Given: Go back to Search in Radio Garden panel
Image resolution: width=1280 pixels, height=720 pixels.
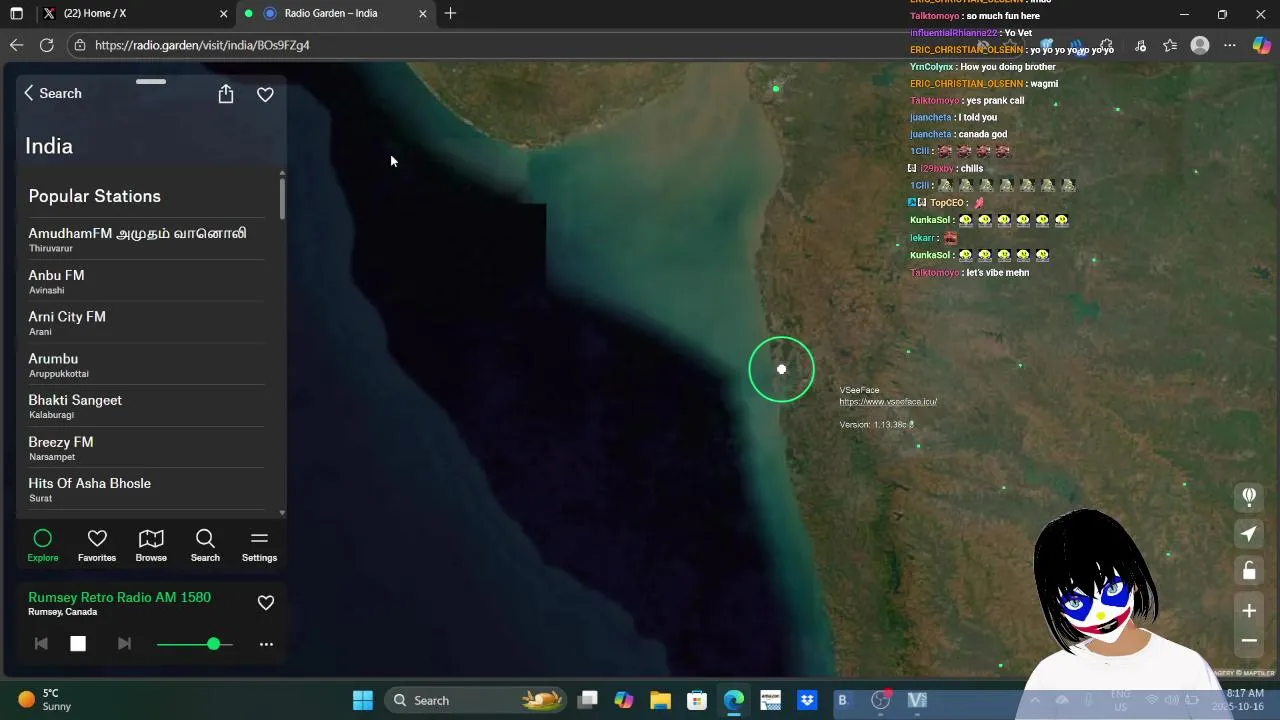Looking at the screenshot, I should coord(52,93).
